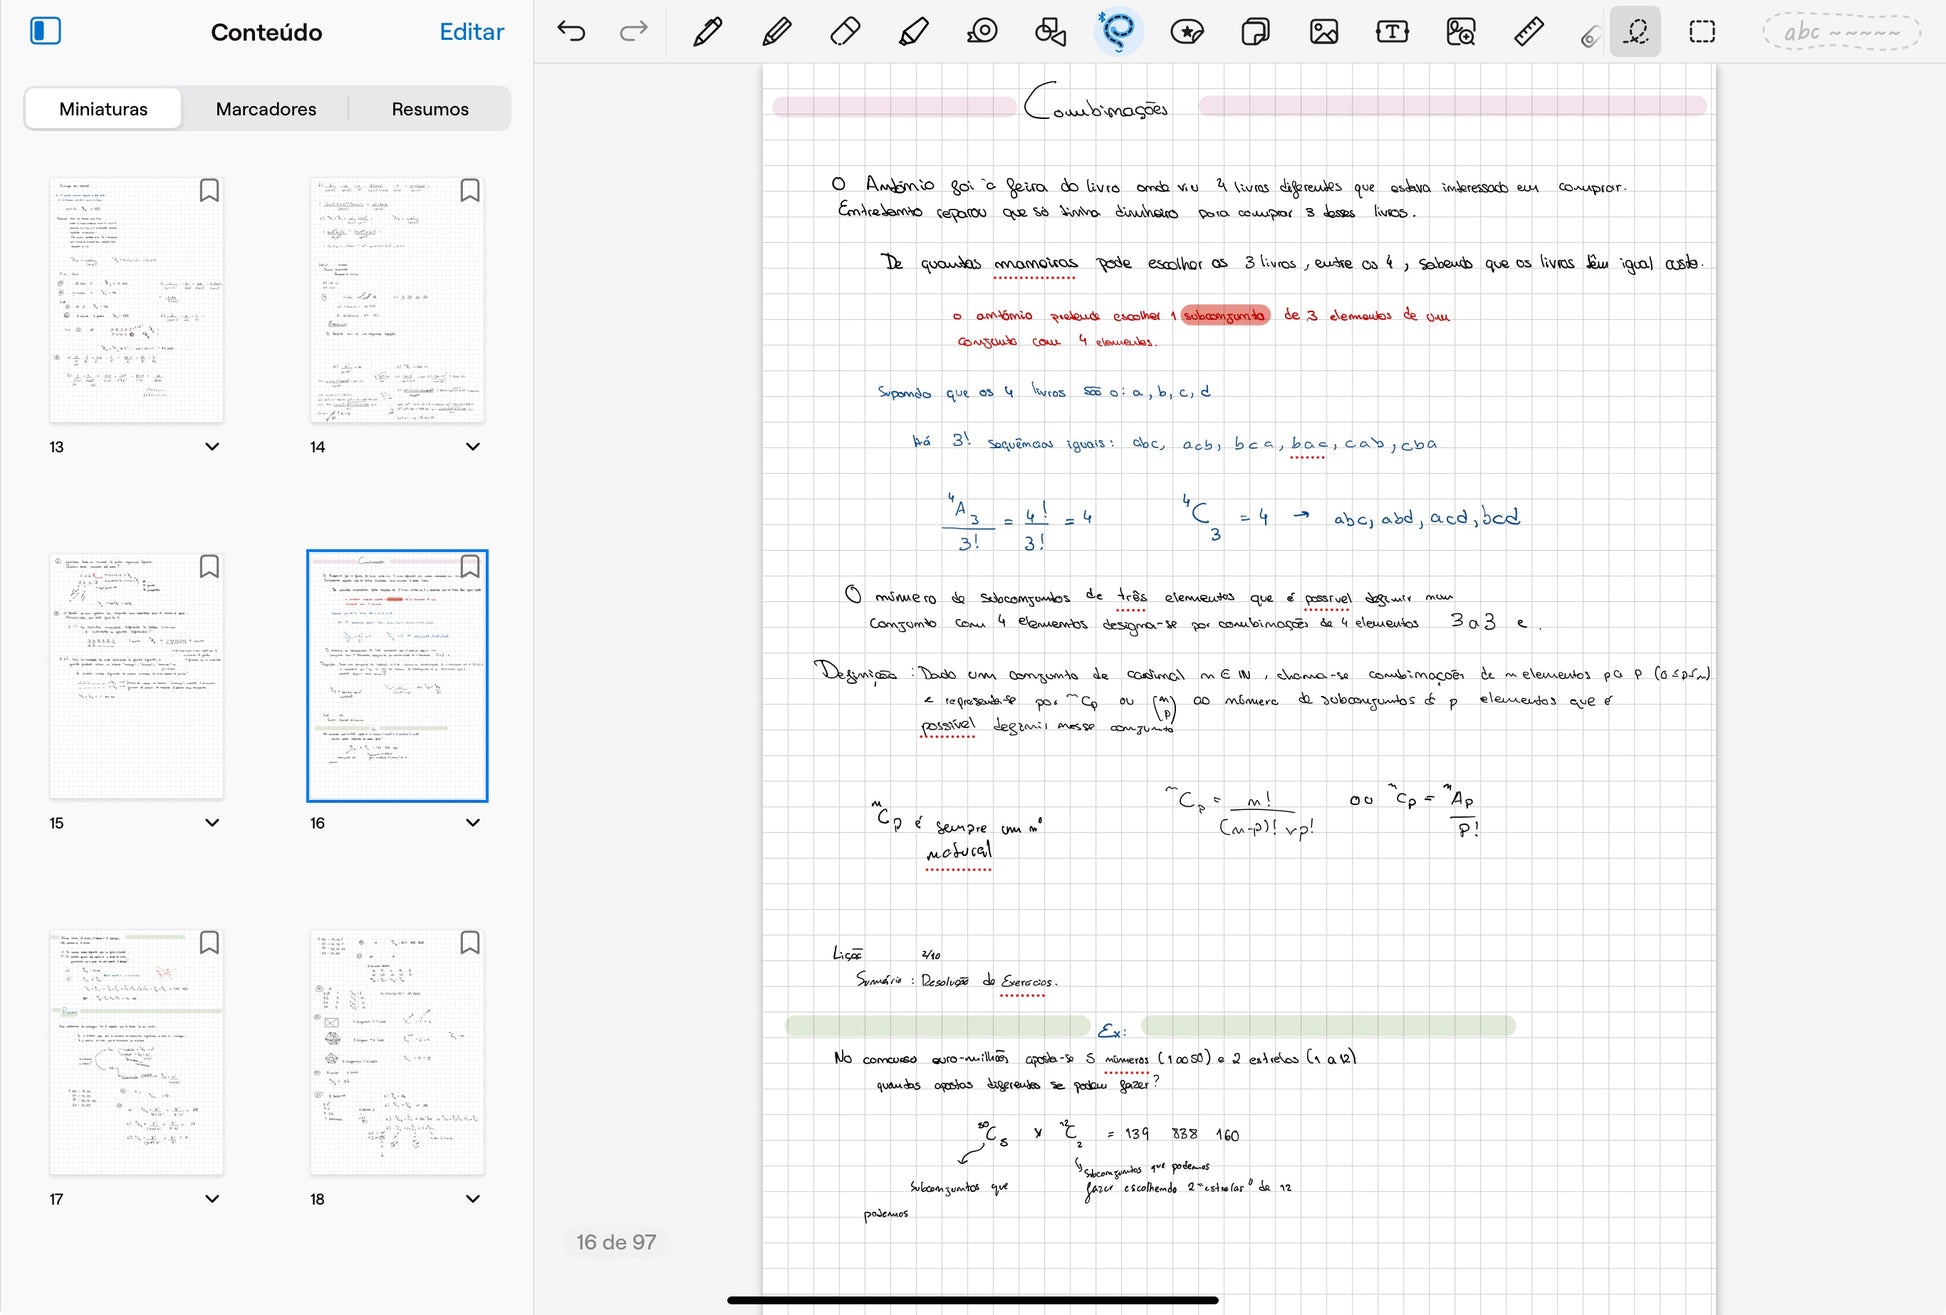Expand options chevron for page 17
The width and height of the screenshot is (1946, 1315).
tap(212, 1199)
